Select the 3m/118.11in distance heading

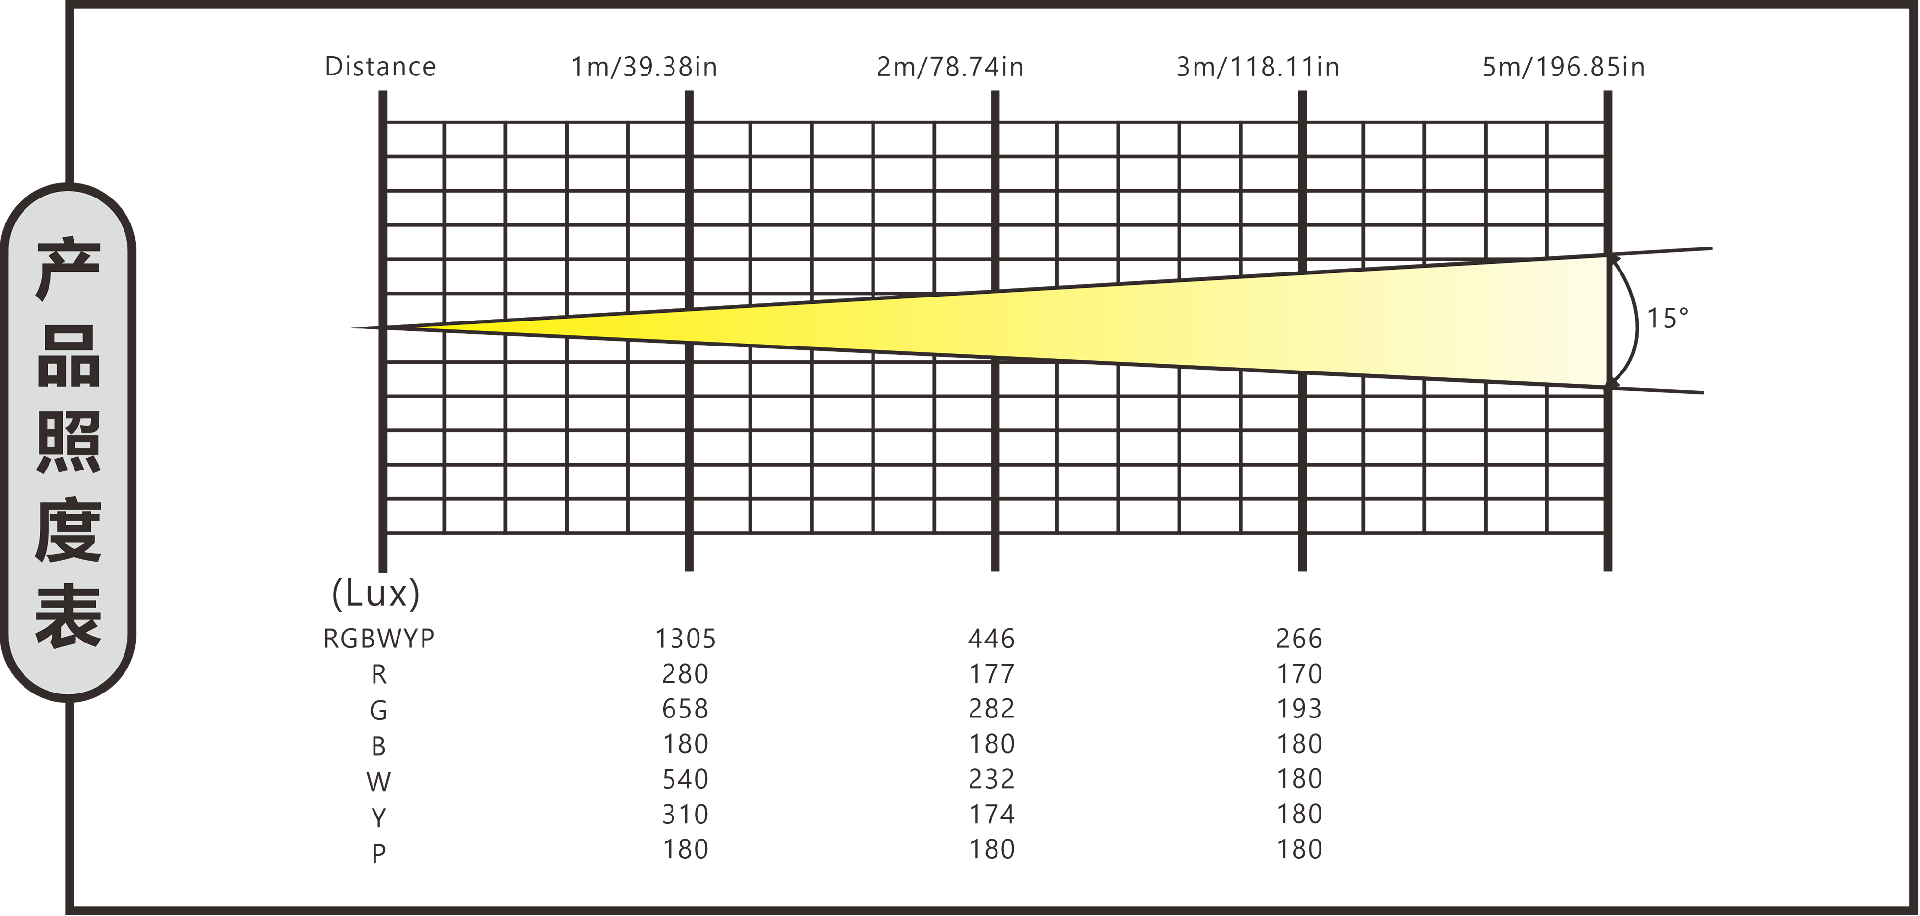[x=1257, y=67]
